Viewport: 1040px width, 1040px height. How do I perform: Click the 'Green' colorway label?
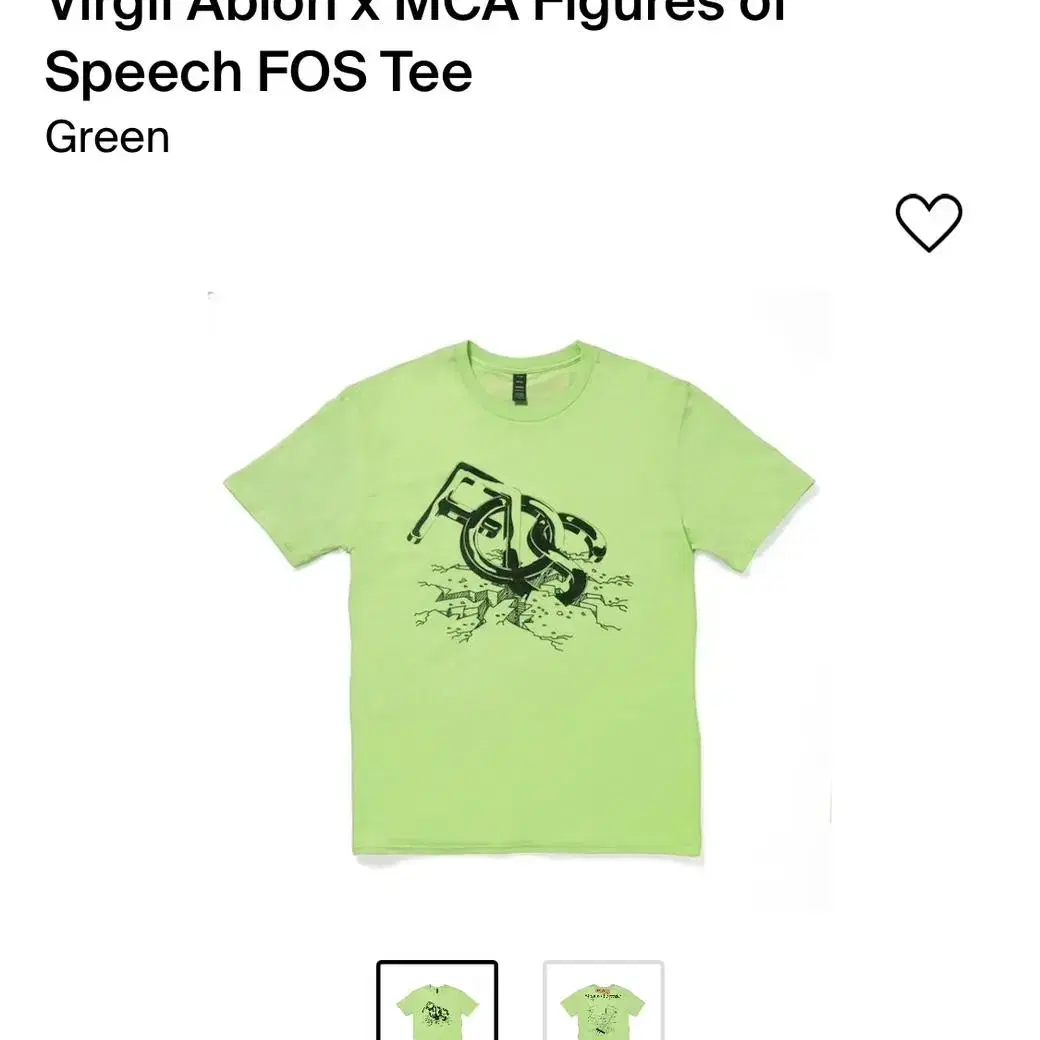click(x=107, y=137)
